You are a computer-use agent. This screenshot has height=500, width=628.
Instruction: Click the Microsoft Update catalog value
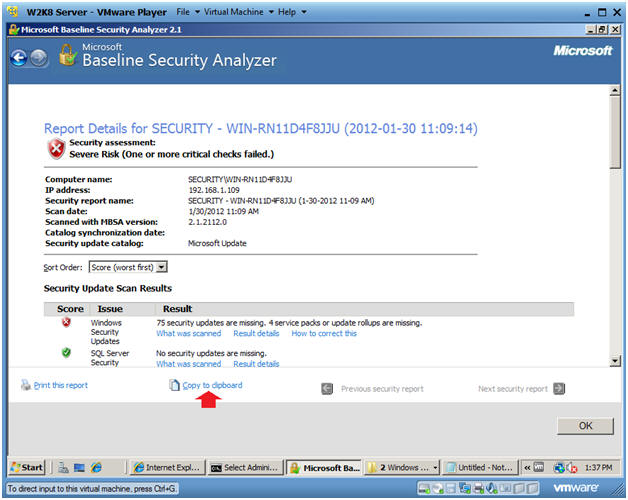click(x=217, y=243)
